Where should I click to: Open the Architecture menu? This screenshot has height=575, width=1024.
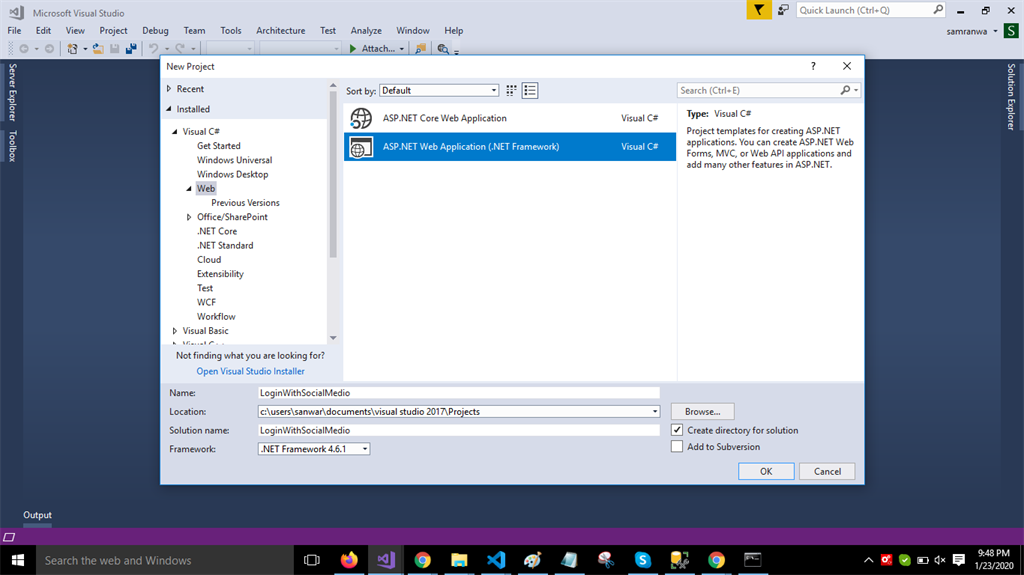tap(280, 31)
